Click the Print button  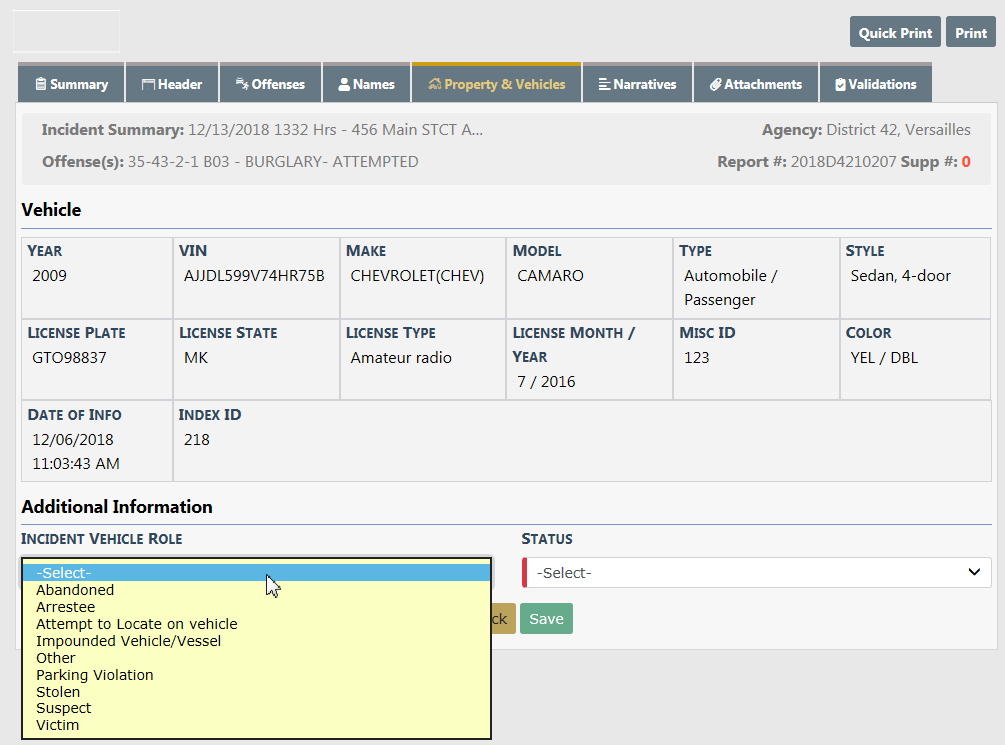coord(970,33)
